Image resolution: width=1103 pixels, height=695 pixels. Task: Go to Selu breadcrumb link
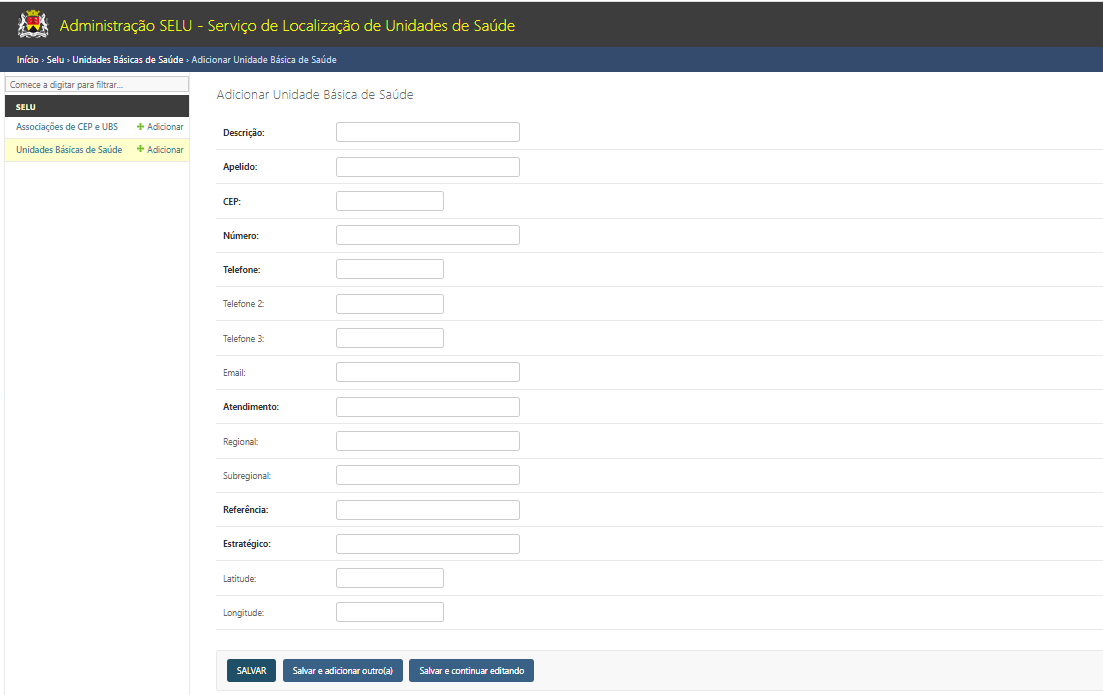pyautogui.click(x=55, y=60)
